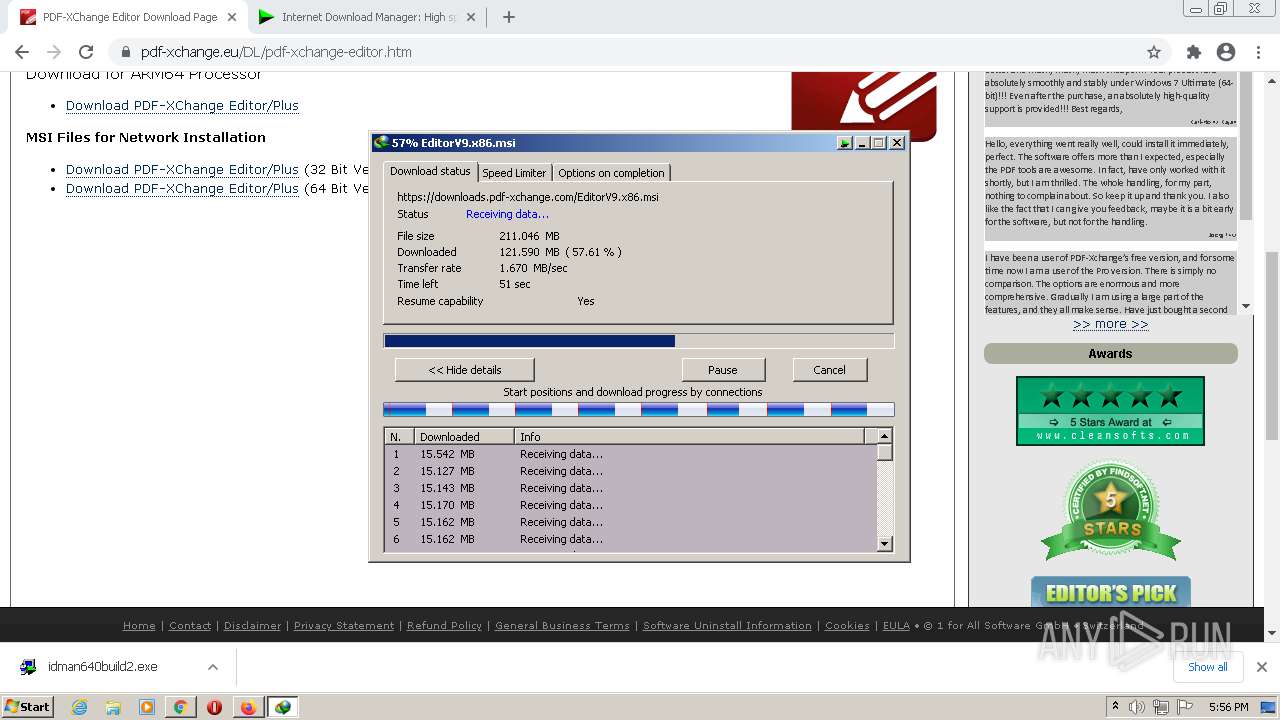The height and width of the screenshot is (720, 1280).
Task: Click Hide details button
Action: point(465,370)
